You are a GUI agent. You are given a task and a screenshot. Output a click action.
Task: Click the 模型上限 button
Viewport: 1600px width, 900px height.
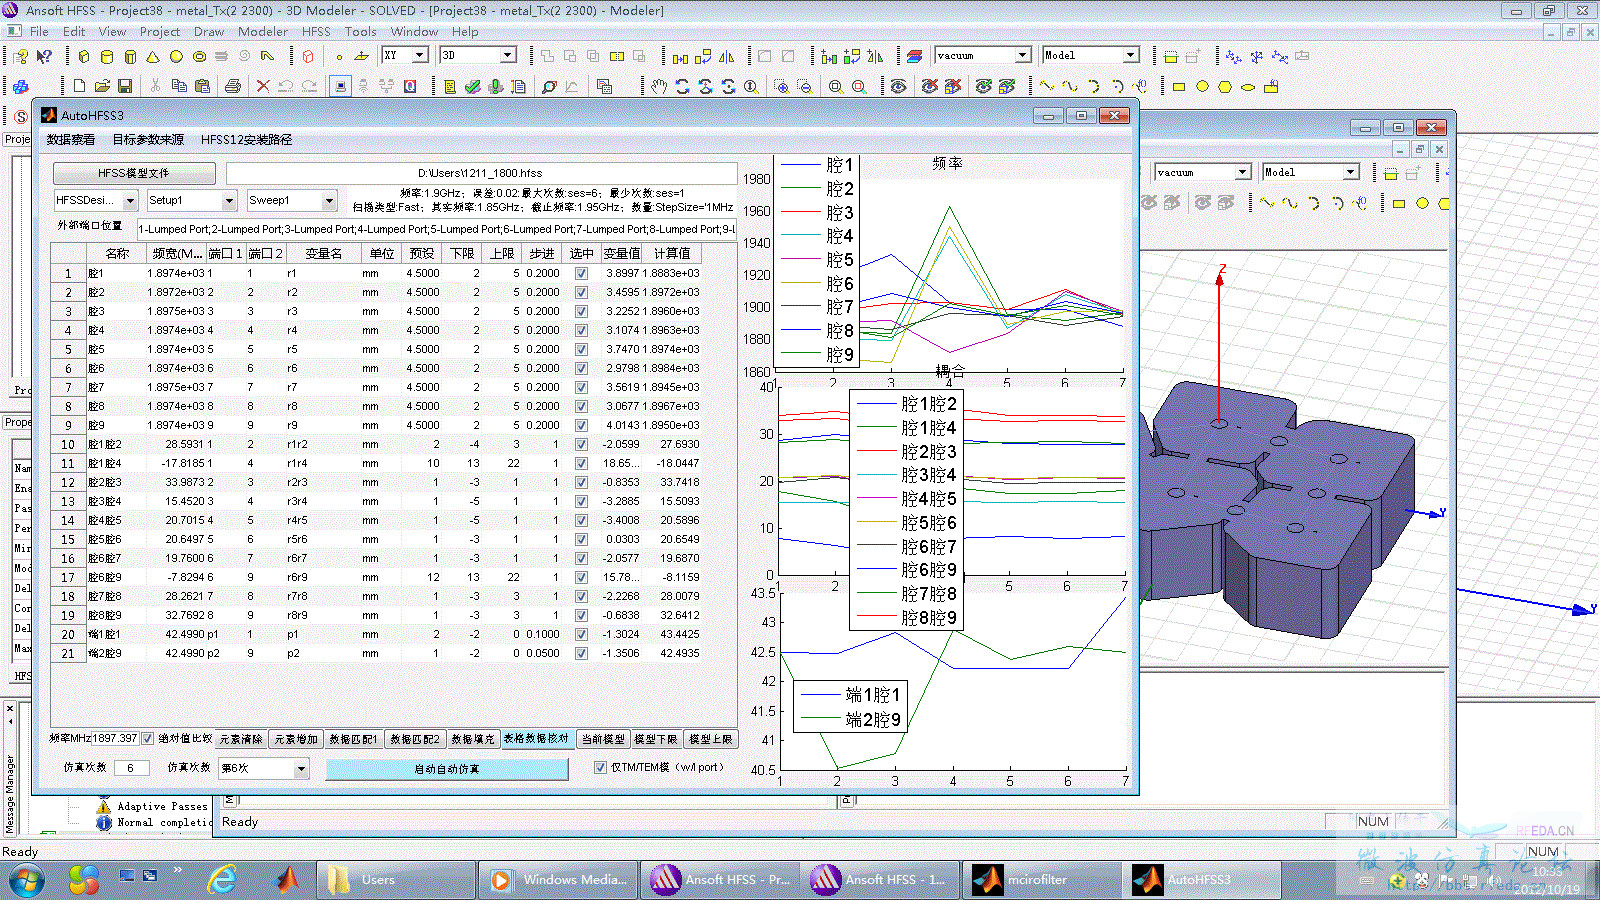point(711,739)
